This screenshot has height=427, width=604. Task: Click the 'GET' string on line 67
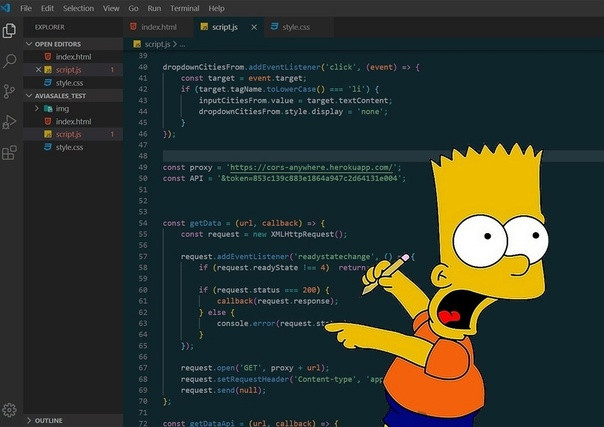pos(250,368)
